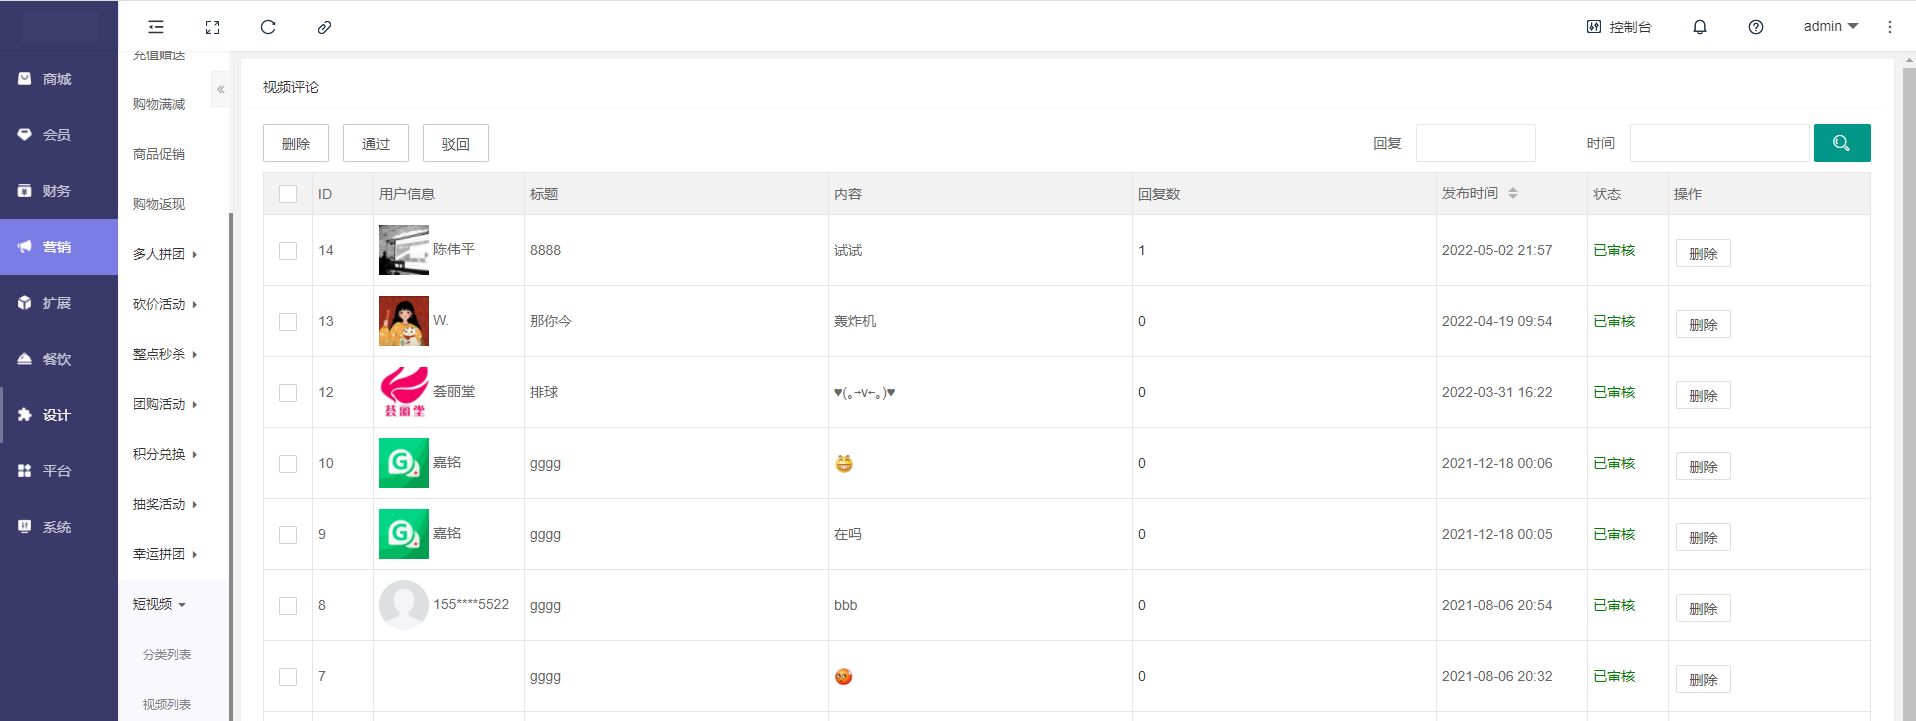Select the checkbox for comment ID 12
This screenshot has height=721, width=1916.
288,393
